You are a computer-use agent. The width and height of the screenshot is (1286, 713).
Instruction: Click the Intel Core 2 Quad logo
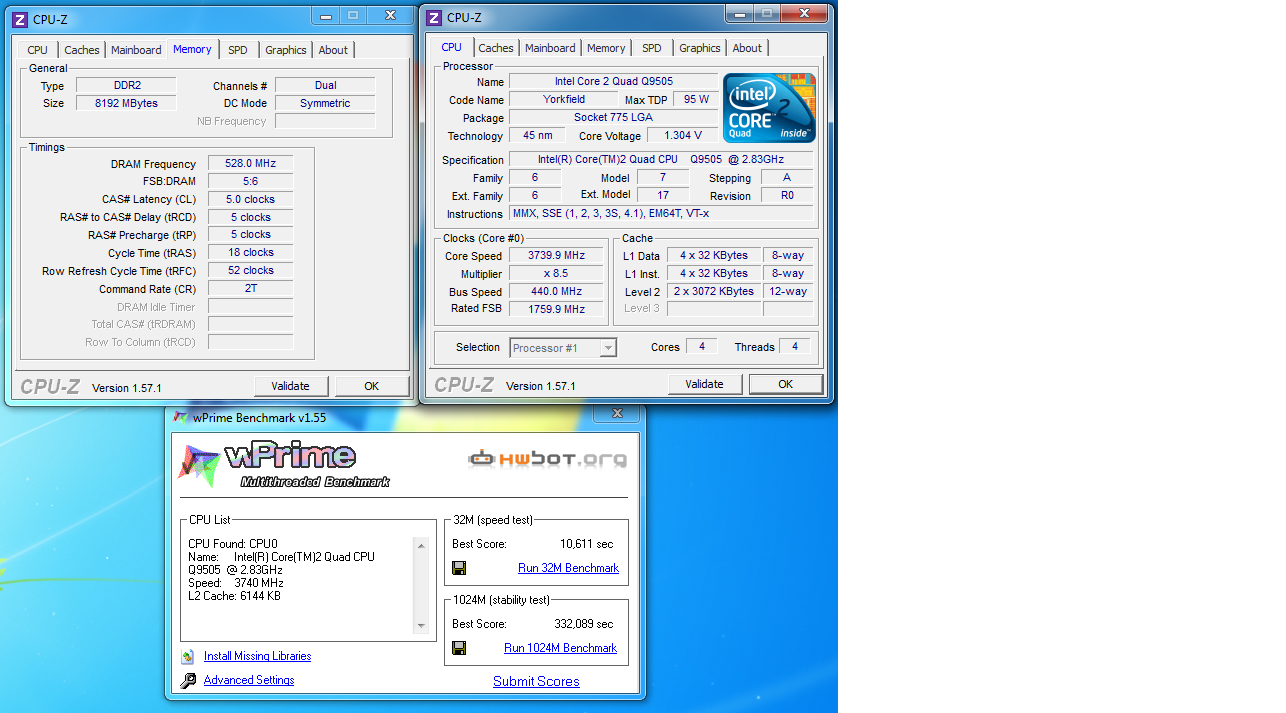(769, 108)
